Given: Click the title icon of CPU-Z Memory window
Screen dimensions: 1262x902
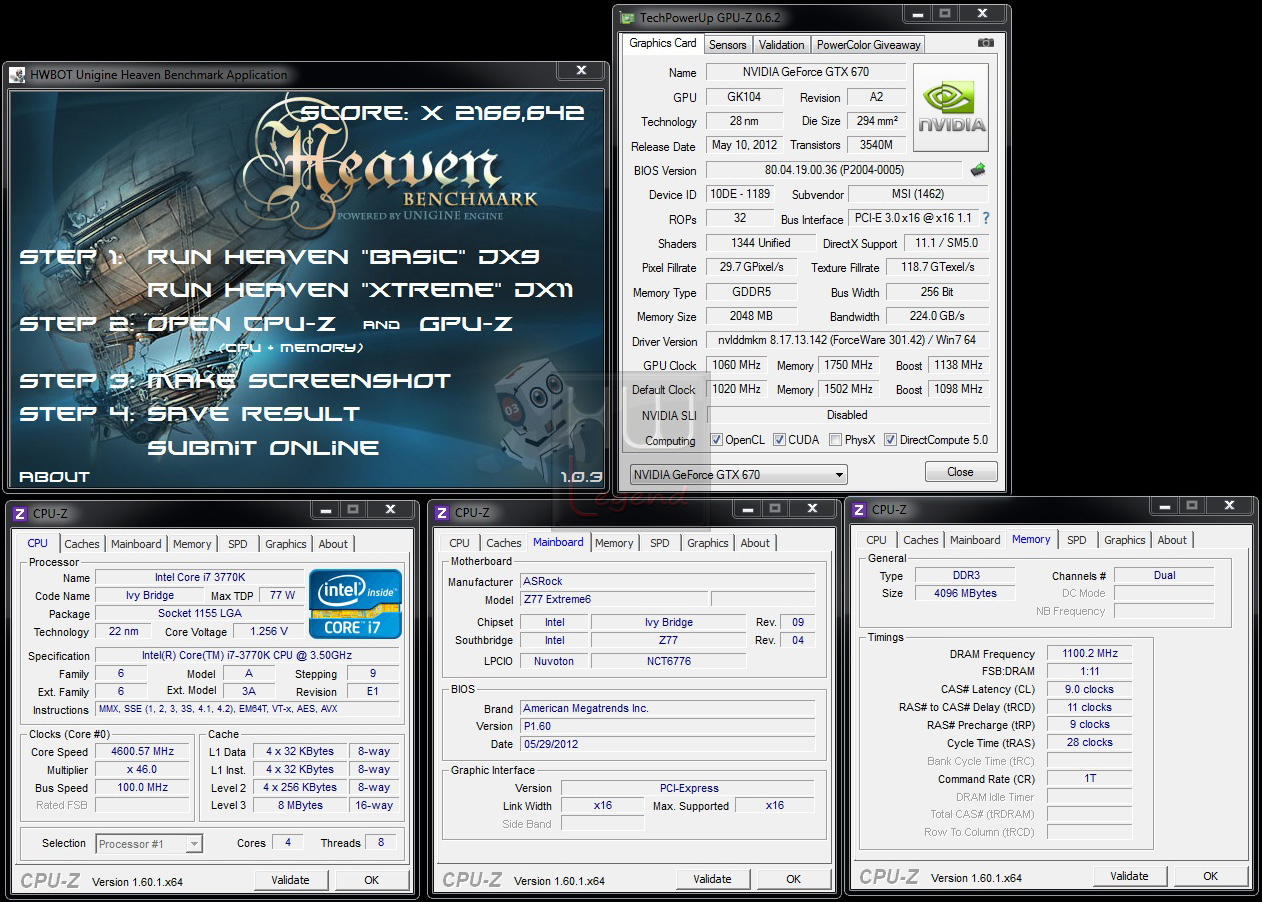Looking at the screenshot, I should tap(858, 510).
